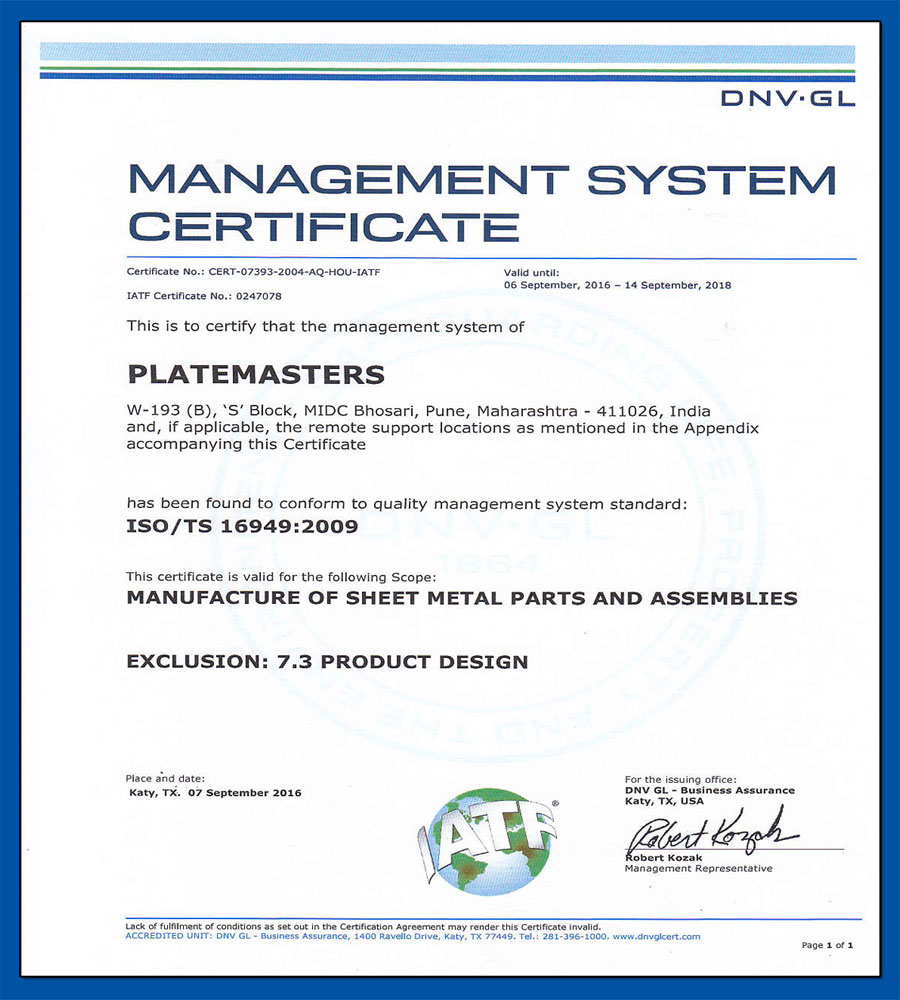
Task: Select the '06 September, 2016 – 14 September, 2018' dates
Action: (617, 285)
